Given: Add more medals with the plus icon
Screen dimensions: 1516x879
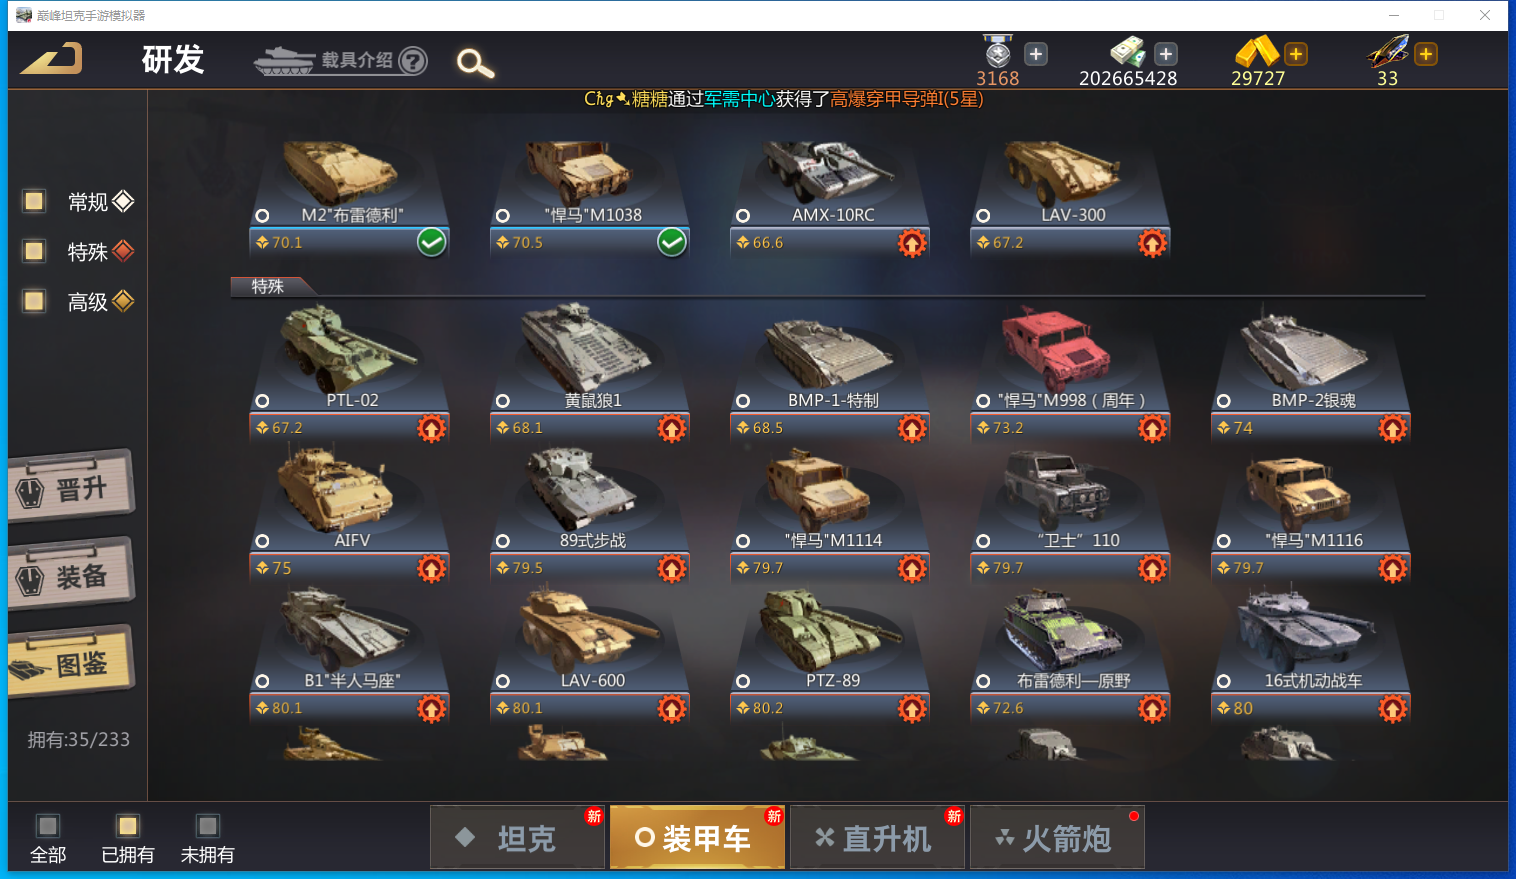Looking at the screenshot, I should pos(1036,54).
